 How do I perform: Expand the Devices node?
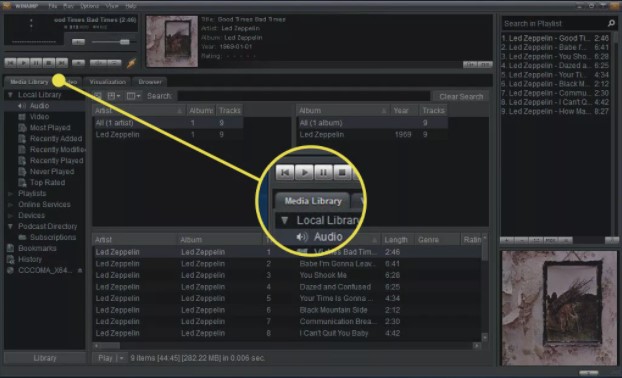coord(11,215)
